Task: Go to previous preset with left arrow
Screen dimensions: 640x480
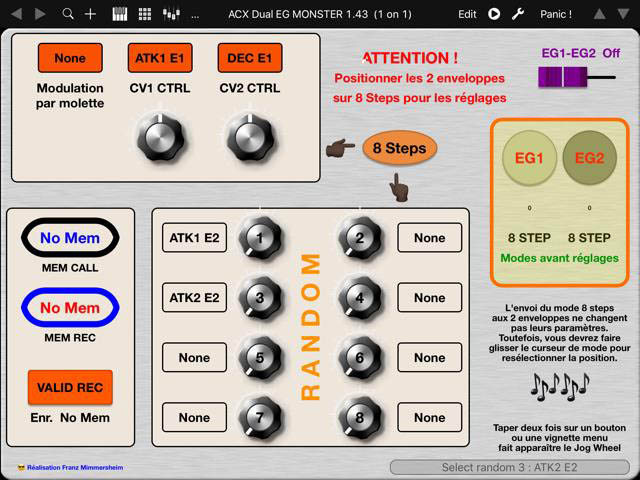Action: [x=16, y=14]
